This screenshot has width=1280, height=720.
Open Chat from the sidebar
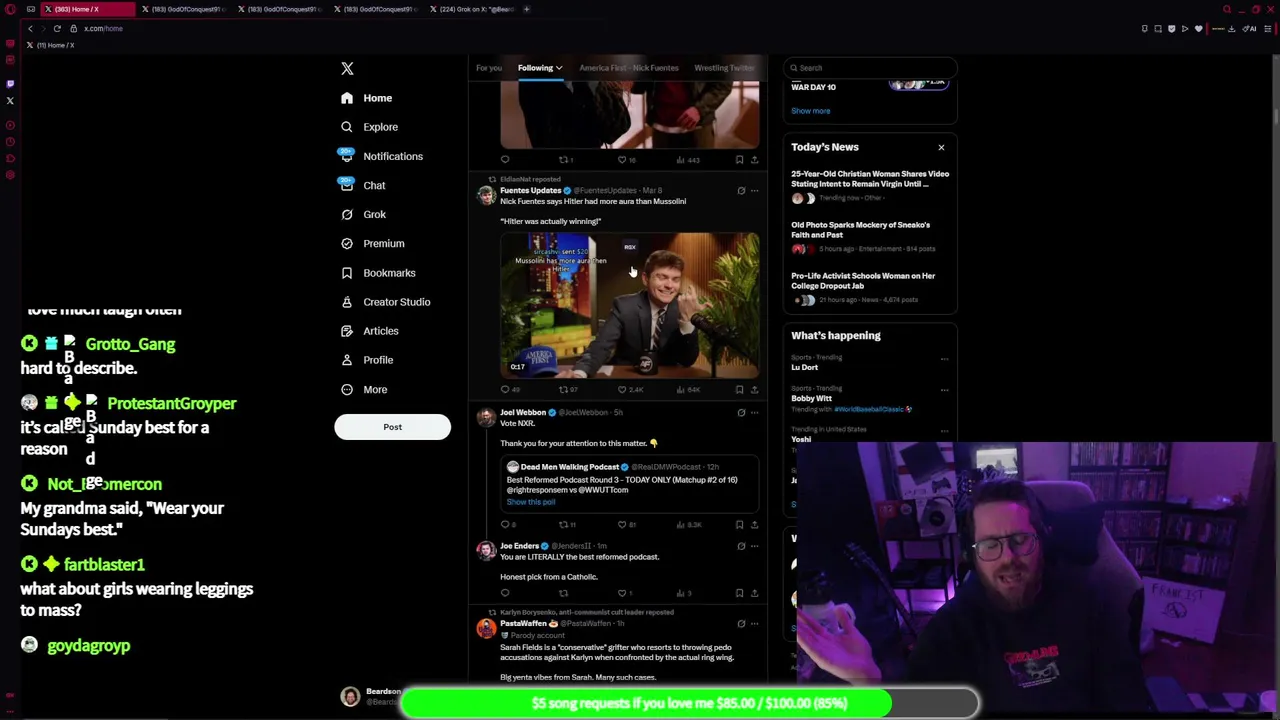[363, 185]
